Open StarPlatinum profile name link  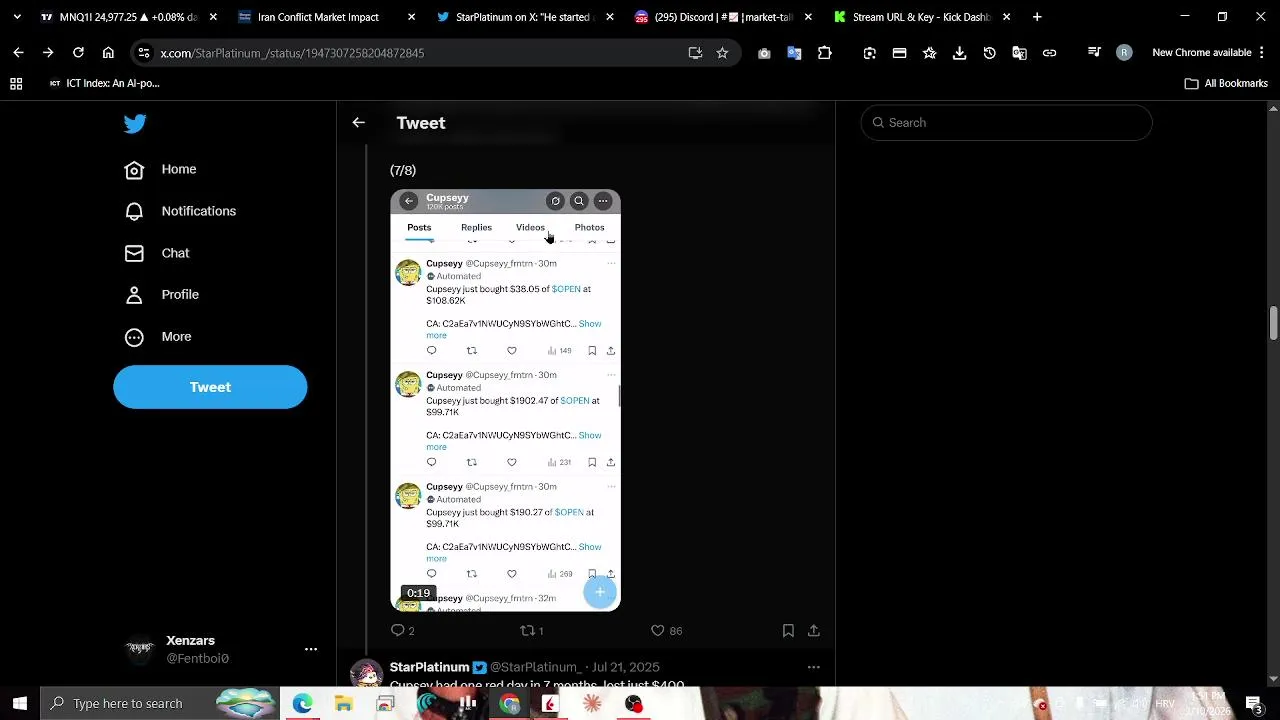point(429,667)
